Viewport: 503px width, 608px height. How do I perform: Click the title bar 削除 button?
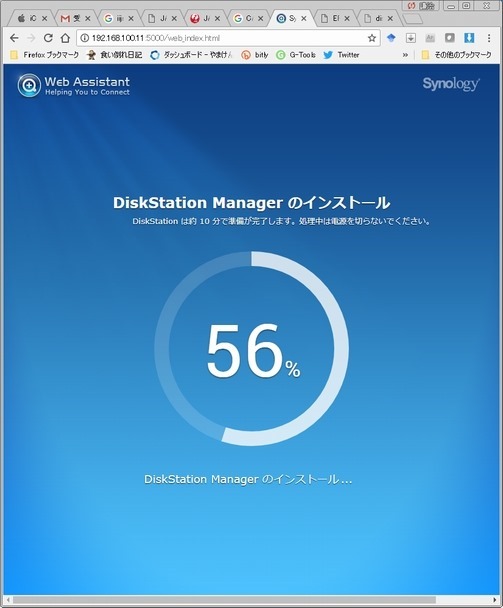pos(421,5)
